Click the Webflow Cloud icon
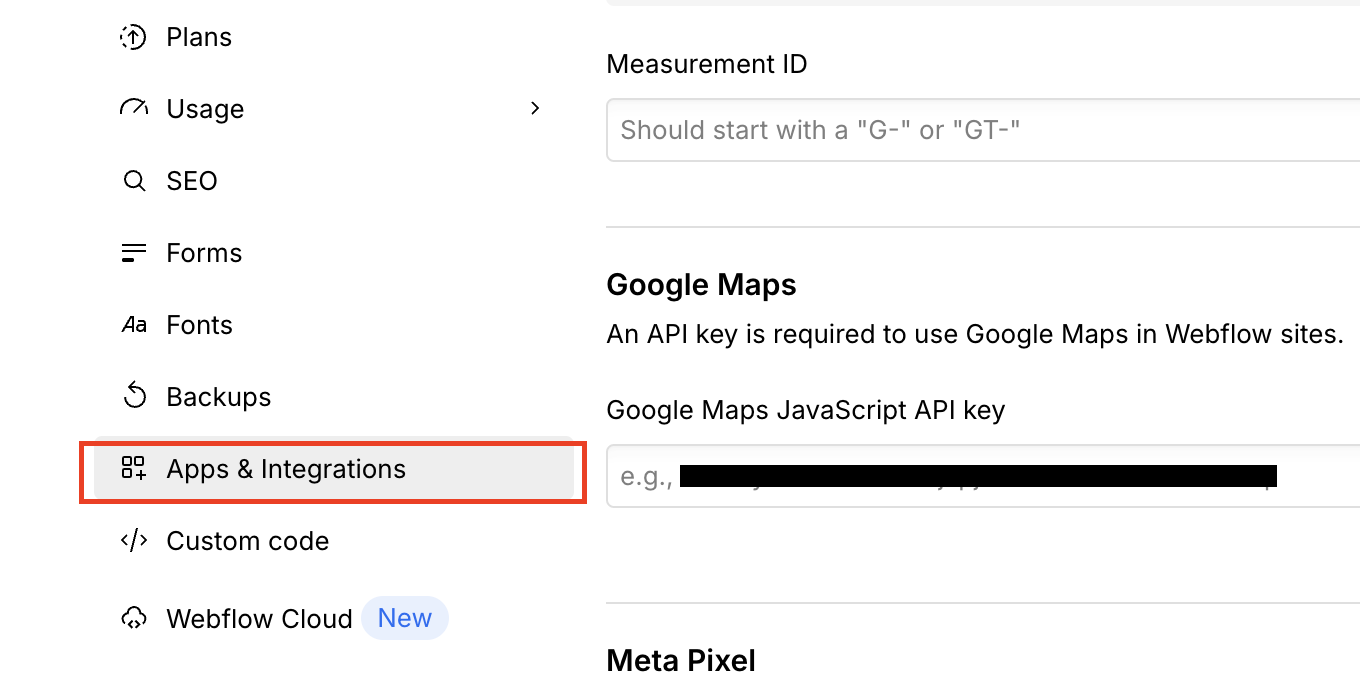Image resolution: width=1360 pixels, height=696 pixels. (x=133, y=619)
